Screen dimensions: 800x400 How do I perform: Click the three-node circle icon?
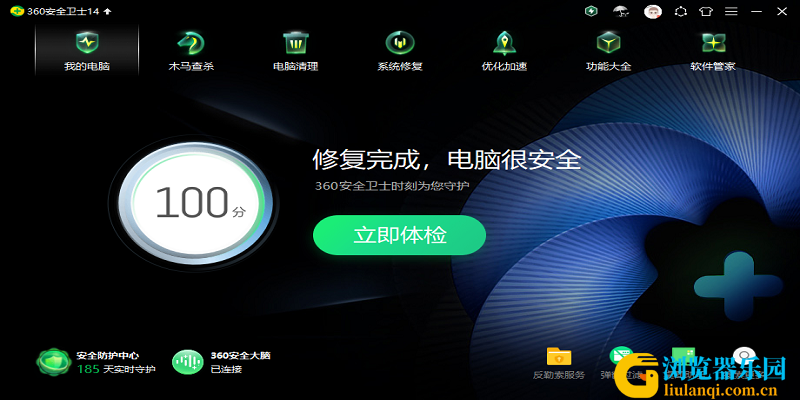681,11
